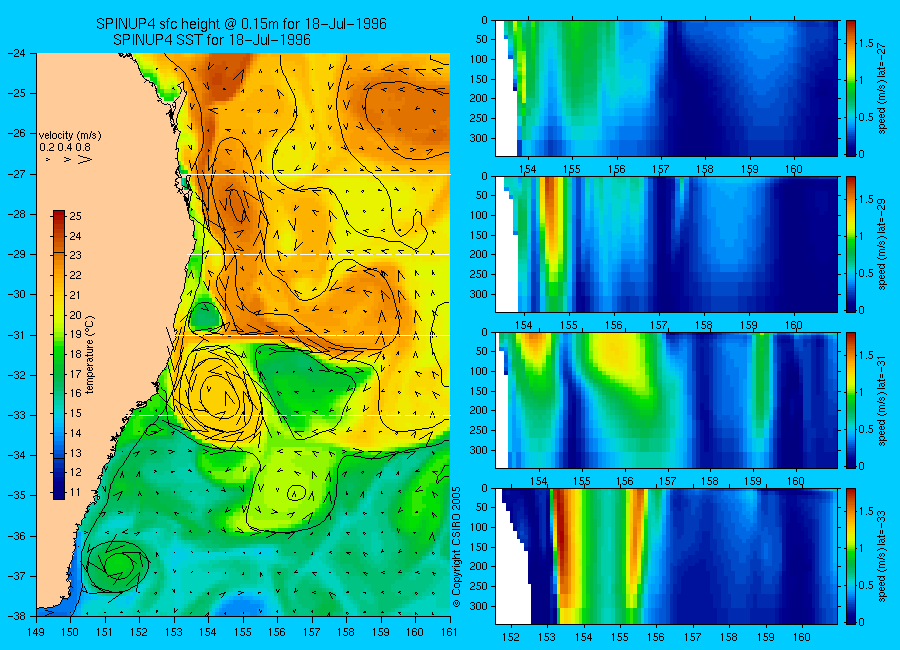Click the '157' longitude label under the lat=-27 plot

point(661,169)
